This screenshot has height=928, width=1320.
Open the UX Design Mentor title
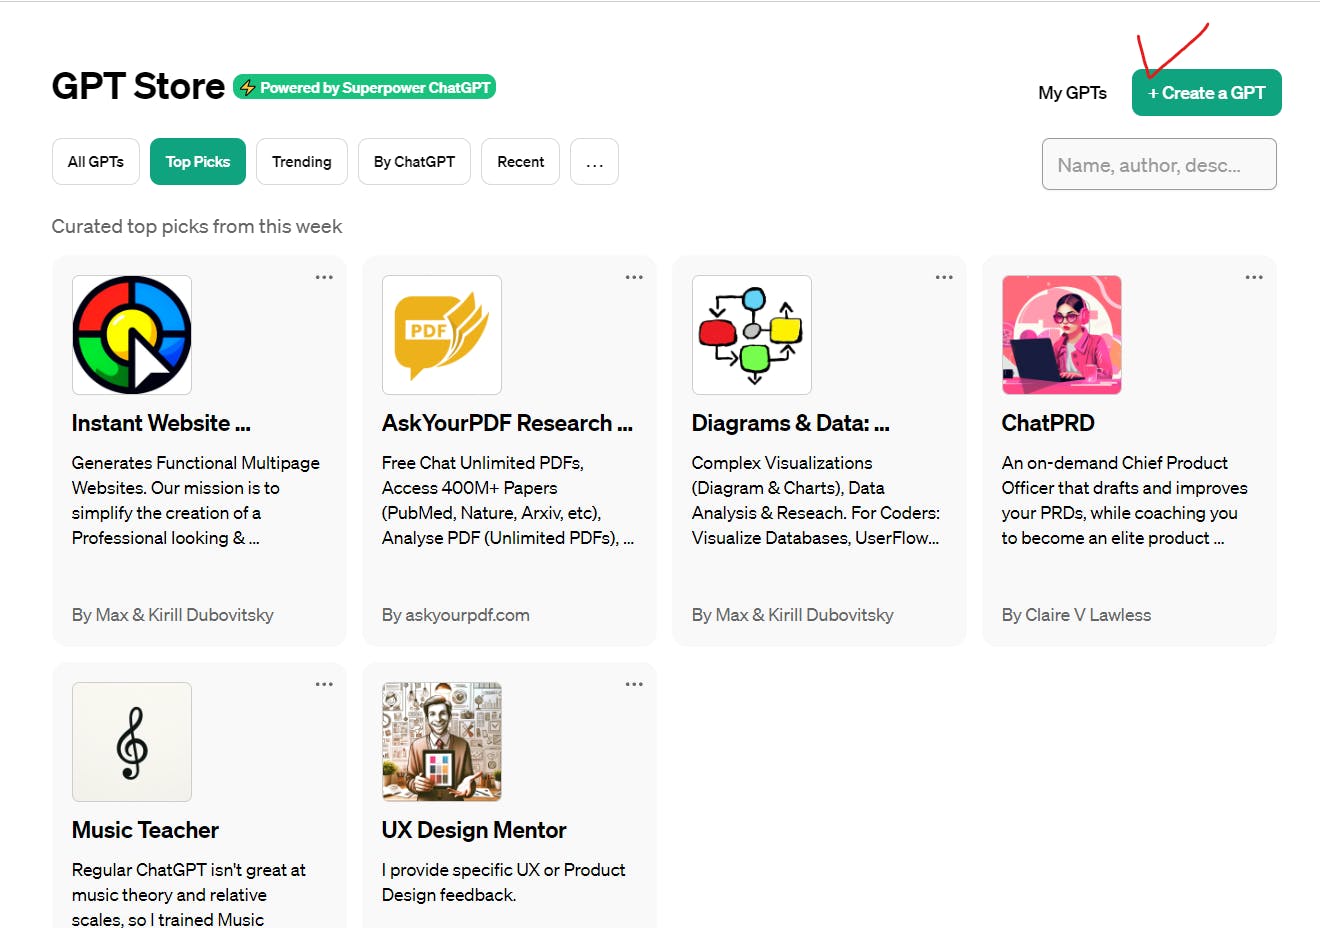(x=474, y=830)
